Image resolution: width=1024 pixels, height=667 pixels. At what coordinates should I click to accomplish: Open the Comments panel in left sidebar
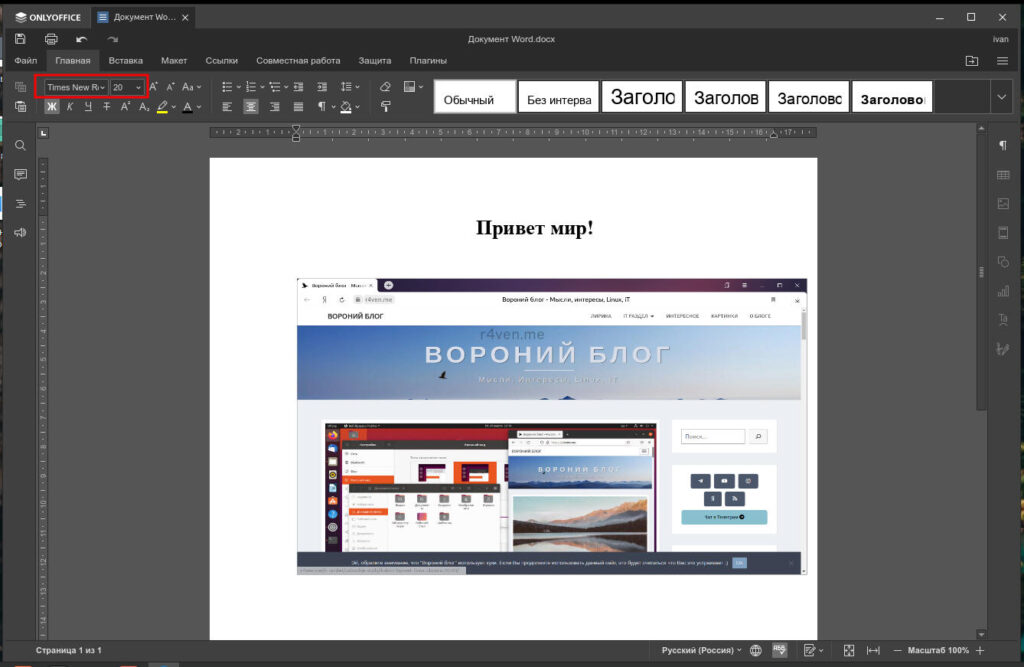[20, 175]
